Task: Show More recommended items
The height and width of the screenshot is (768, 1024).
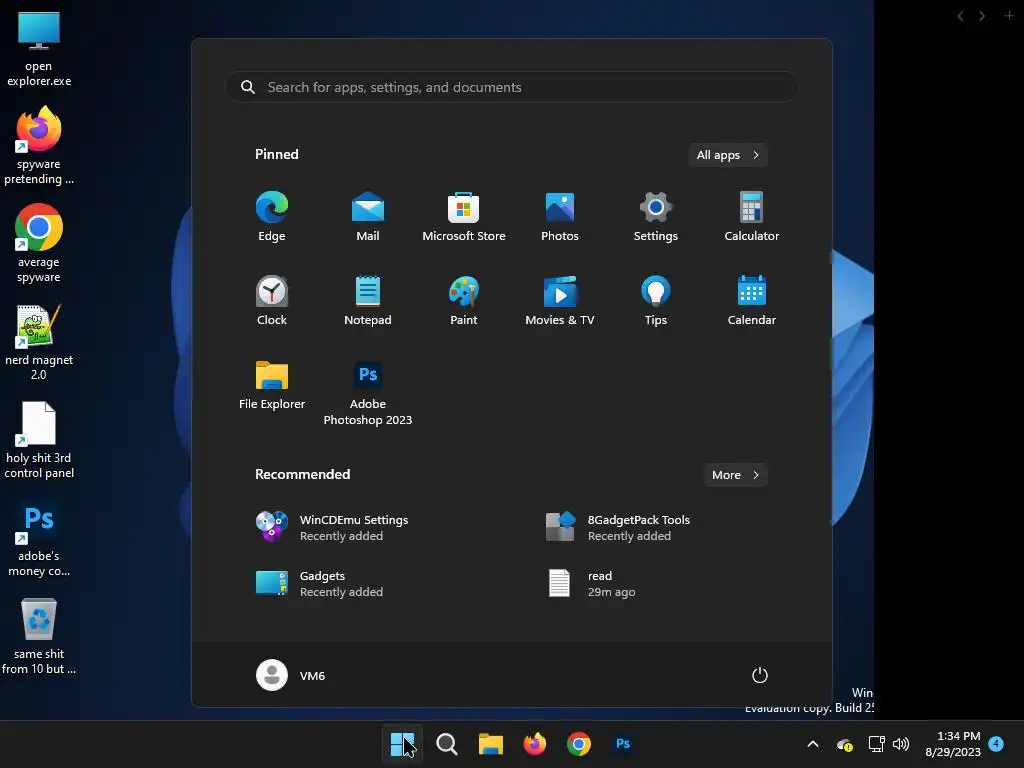Action: (x=735, y=475)
